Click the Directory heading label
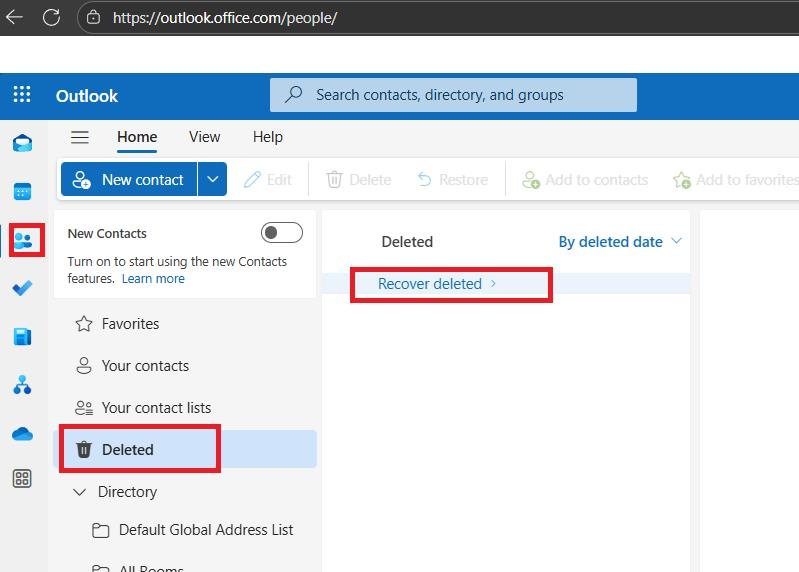The image size is (799, 572). [x=127, y=492]
